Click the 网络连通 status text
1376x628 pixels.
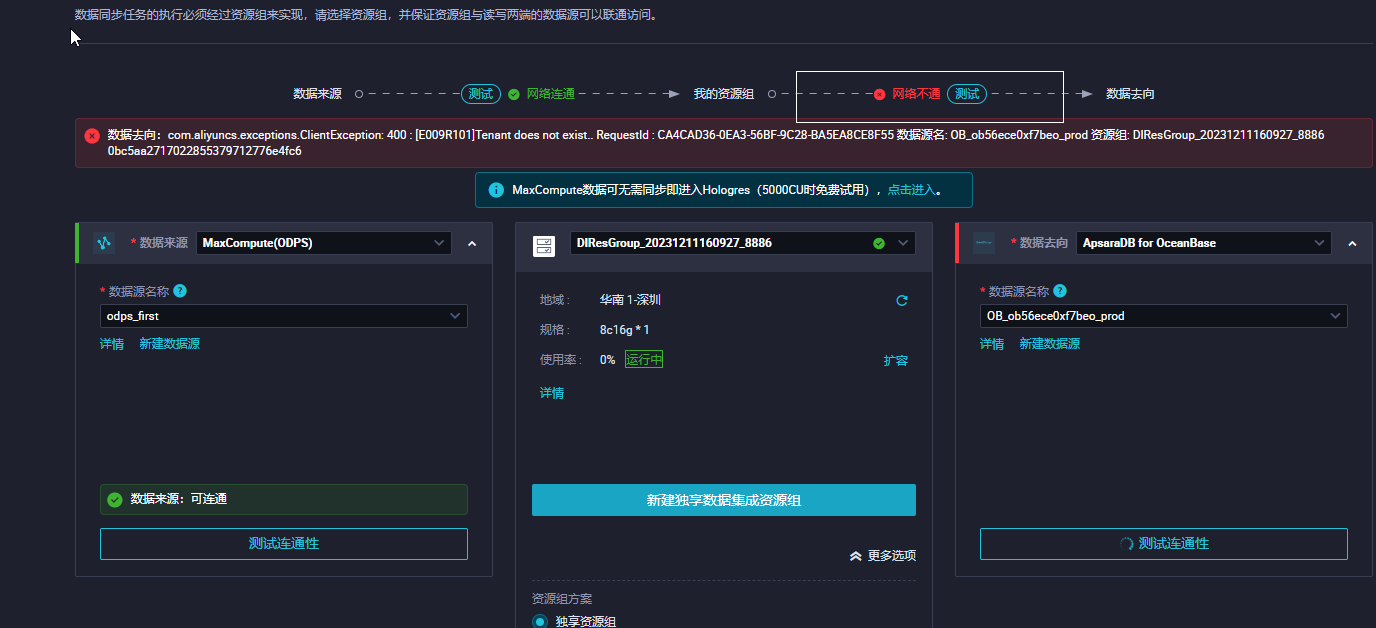551,94
